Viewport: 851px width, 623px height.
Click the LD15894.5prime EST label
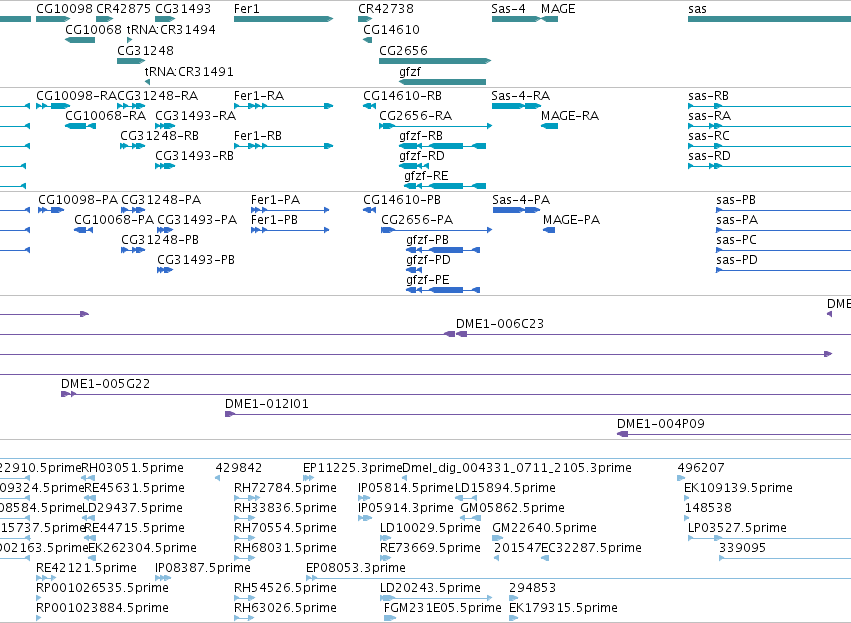505,488
